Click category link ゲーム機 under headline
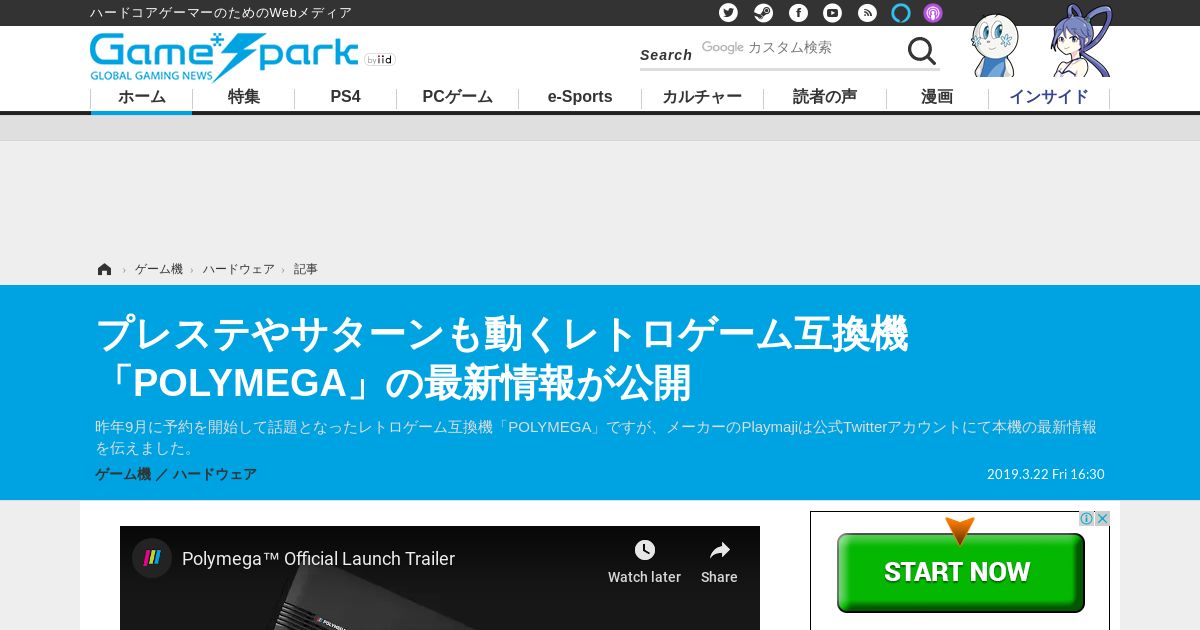 [123, 474]
